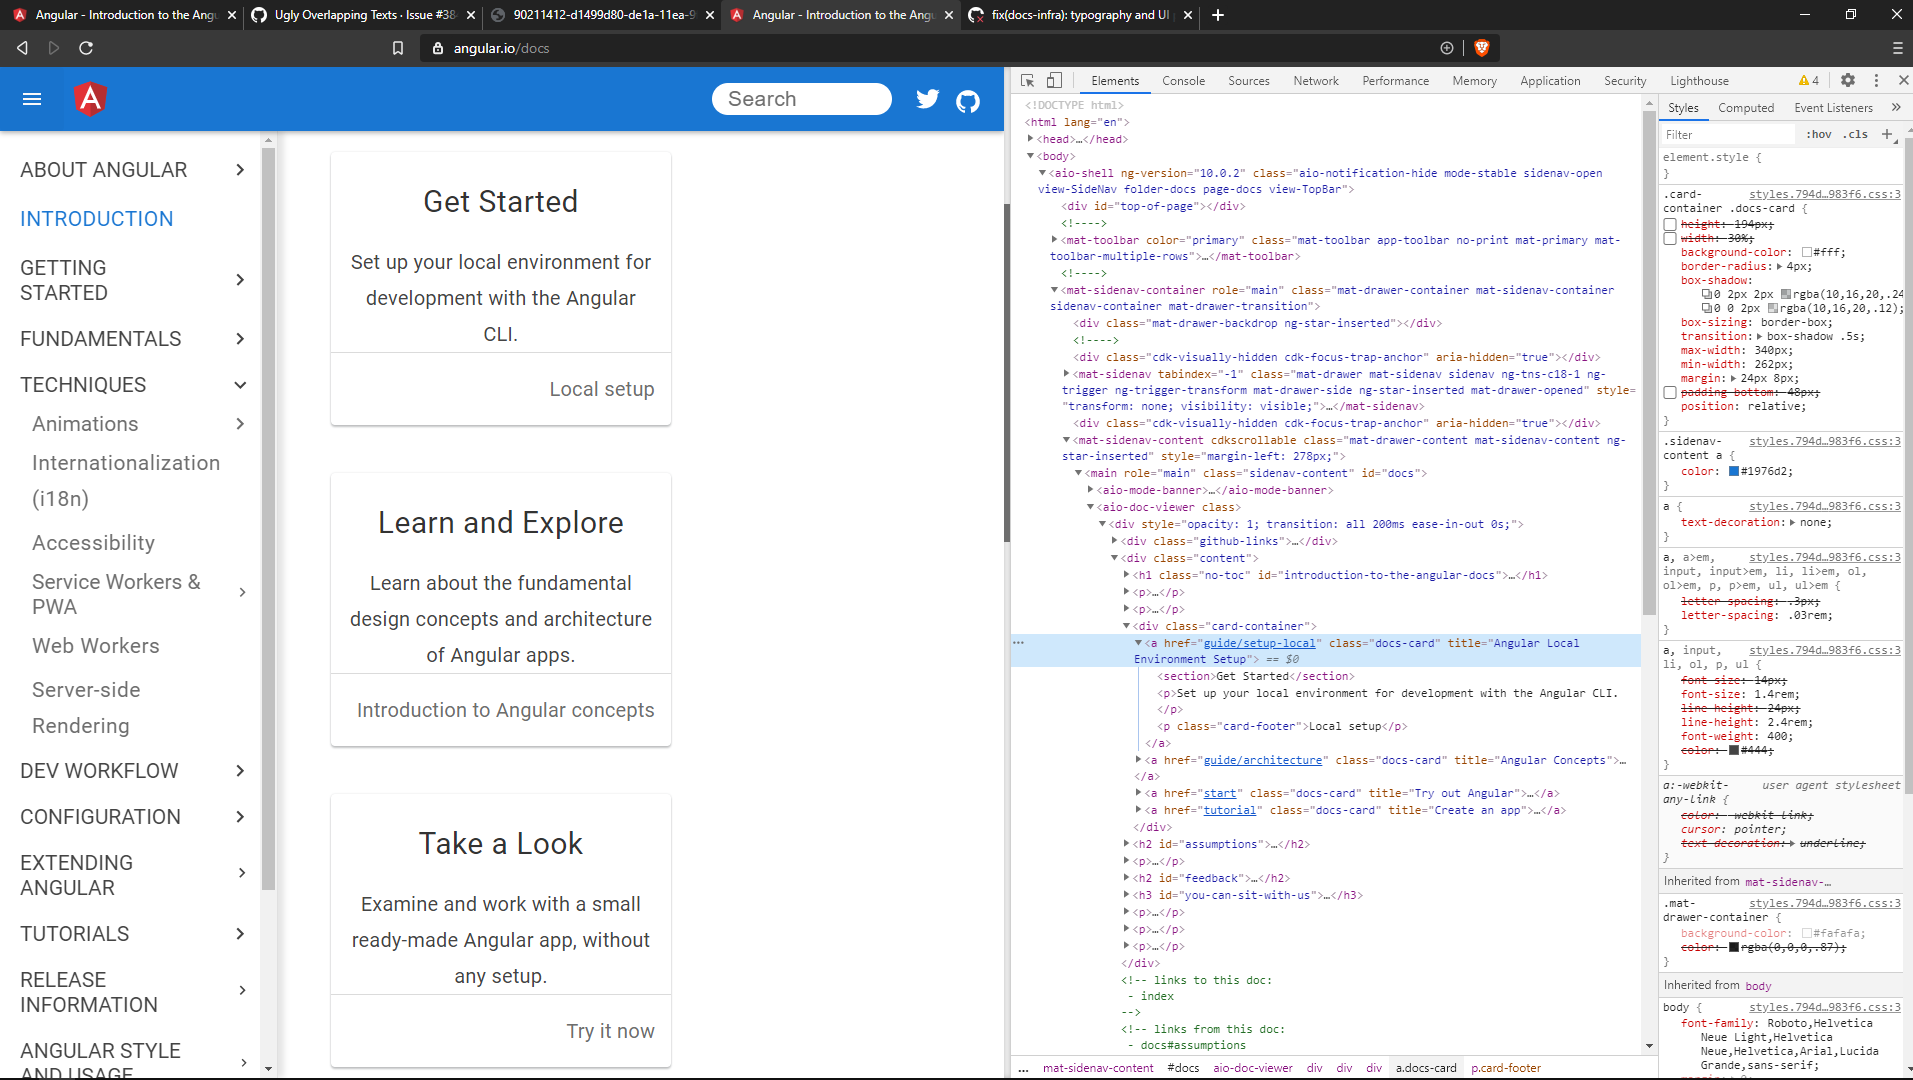Click inside the Search input field
The width and height of the screenshot is (1913, 1080).
tap(800, 99)
